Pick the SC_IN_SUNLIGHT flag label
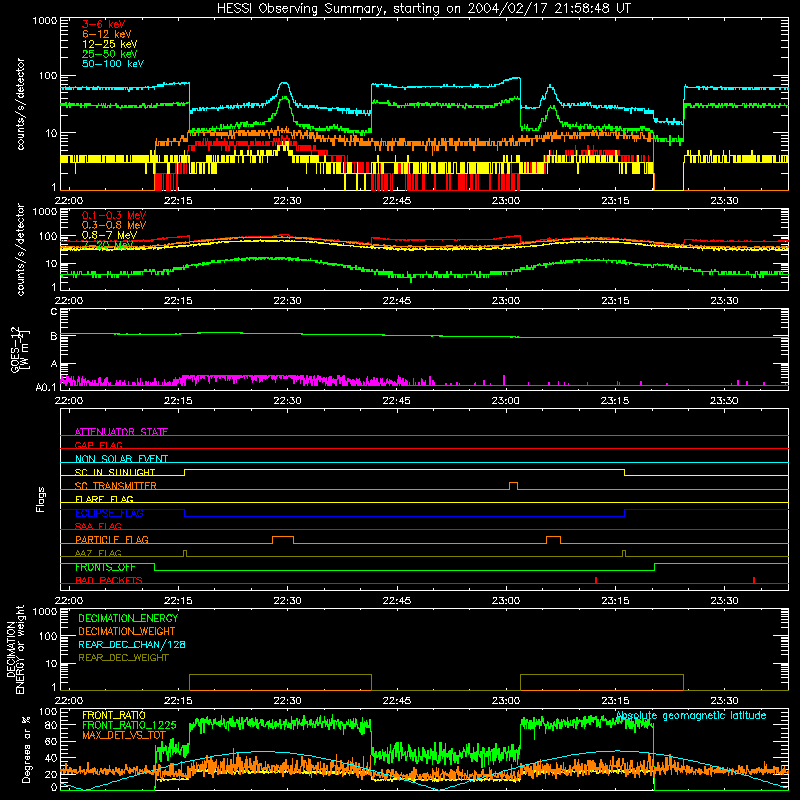This screenshot has width=800, height=800. 115,472
